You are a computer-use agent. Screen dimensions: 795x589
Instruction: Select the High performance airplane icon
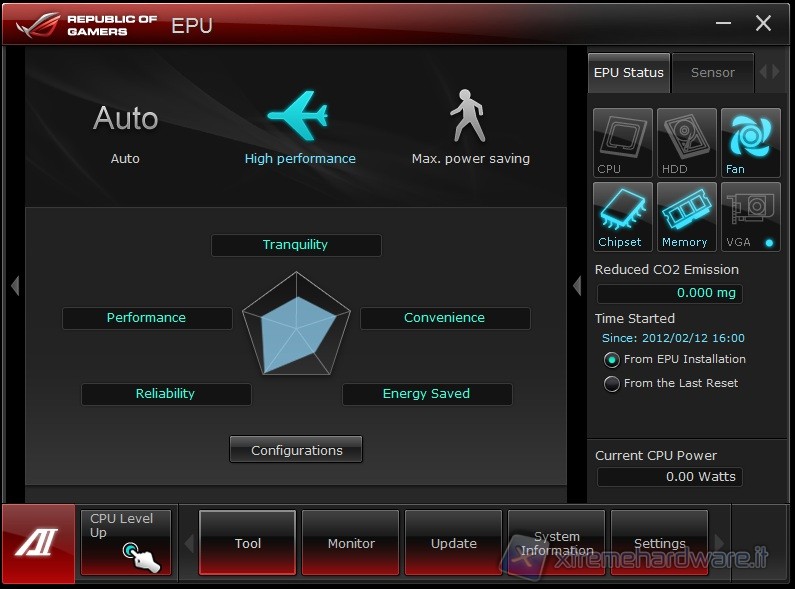298,117
